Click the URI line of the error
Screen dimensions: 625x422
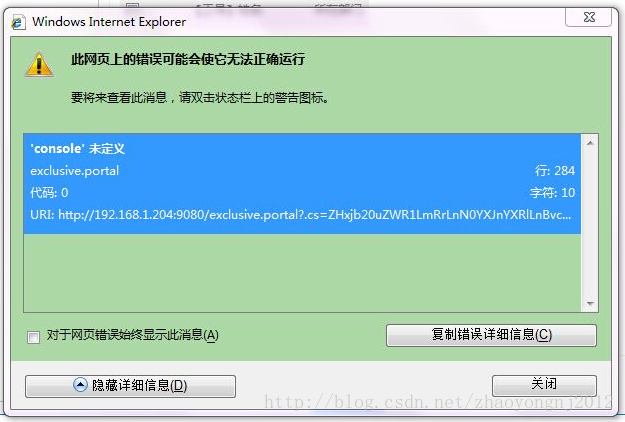(301, 215)
